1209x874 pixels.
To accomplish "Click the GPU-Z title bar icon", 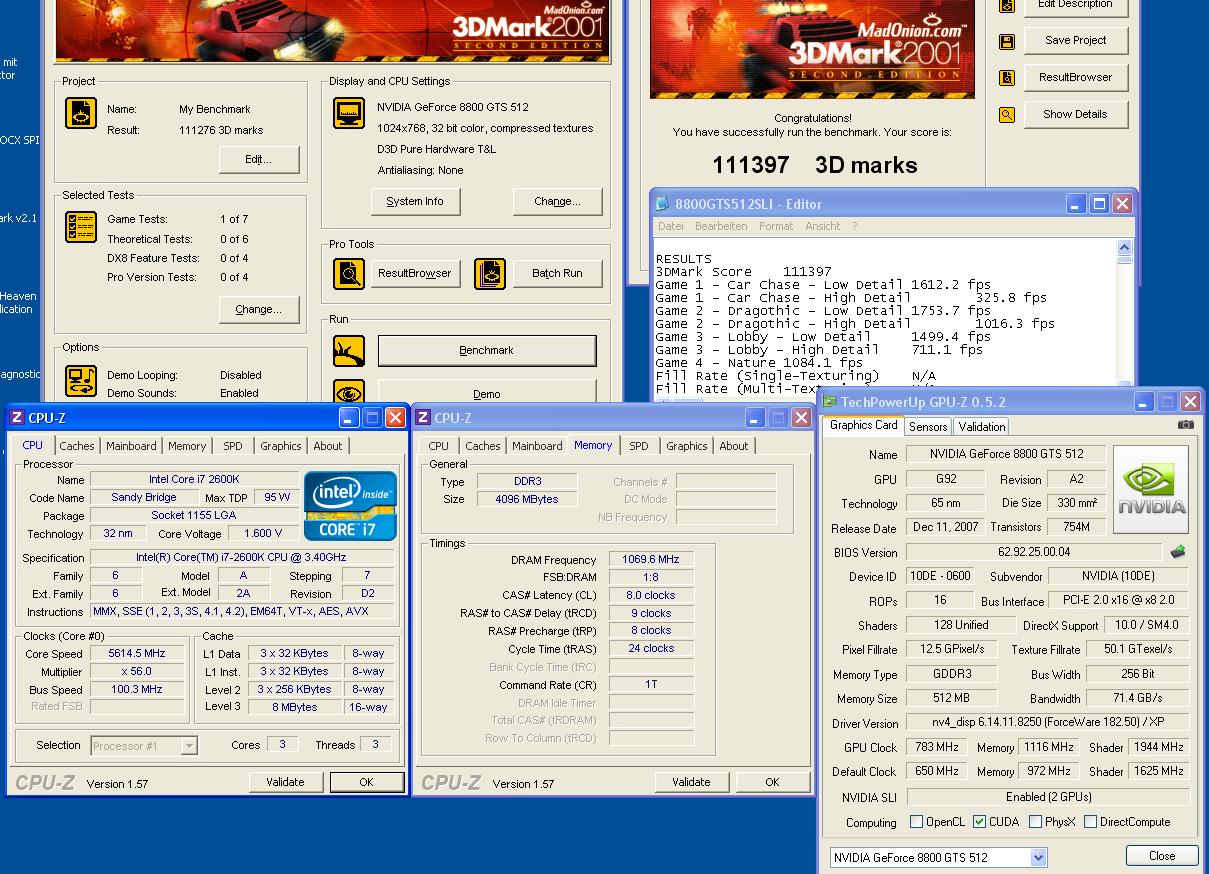I will pos(830,401).
